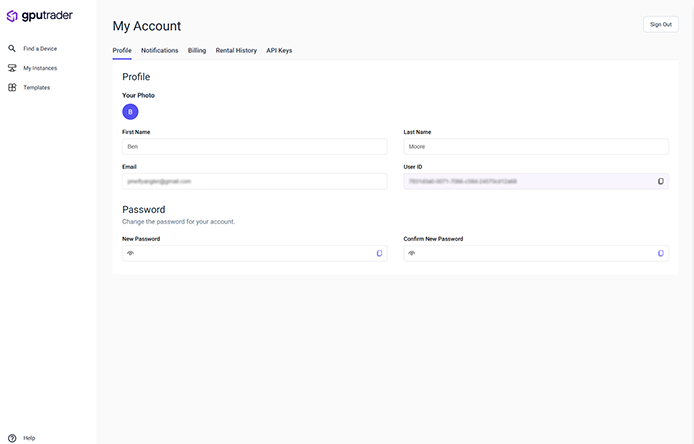Switch to the Notifications tab

[160, 50]
